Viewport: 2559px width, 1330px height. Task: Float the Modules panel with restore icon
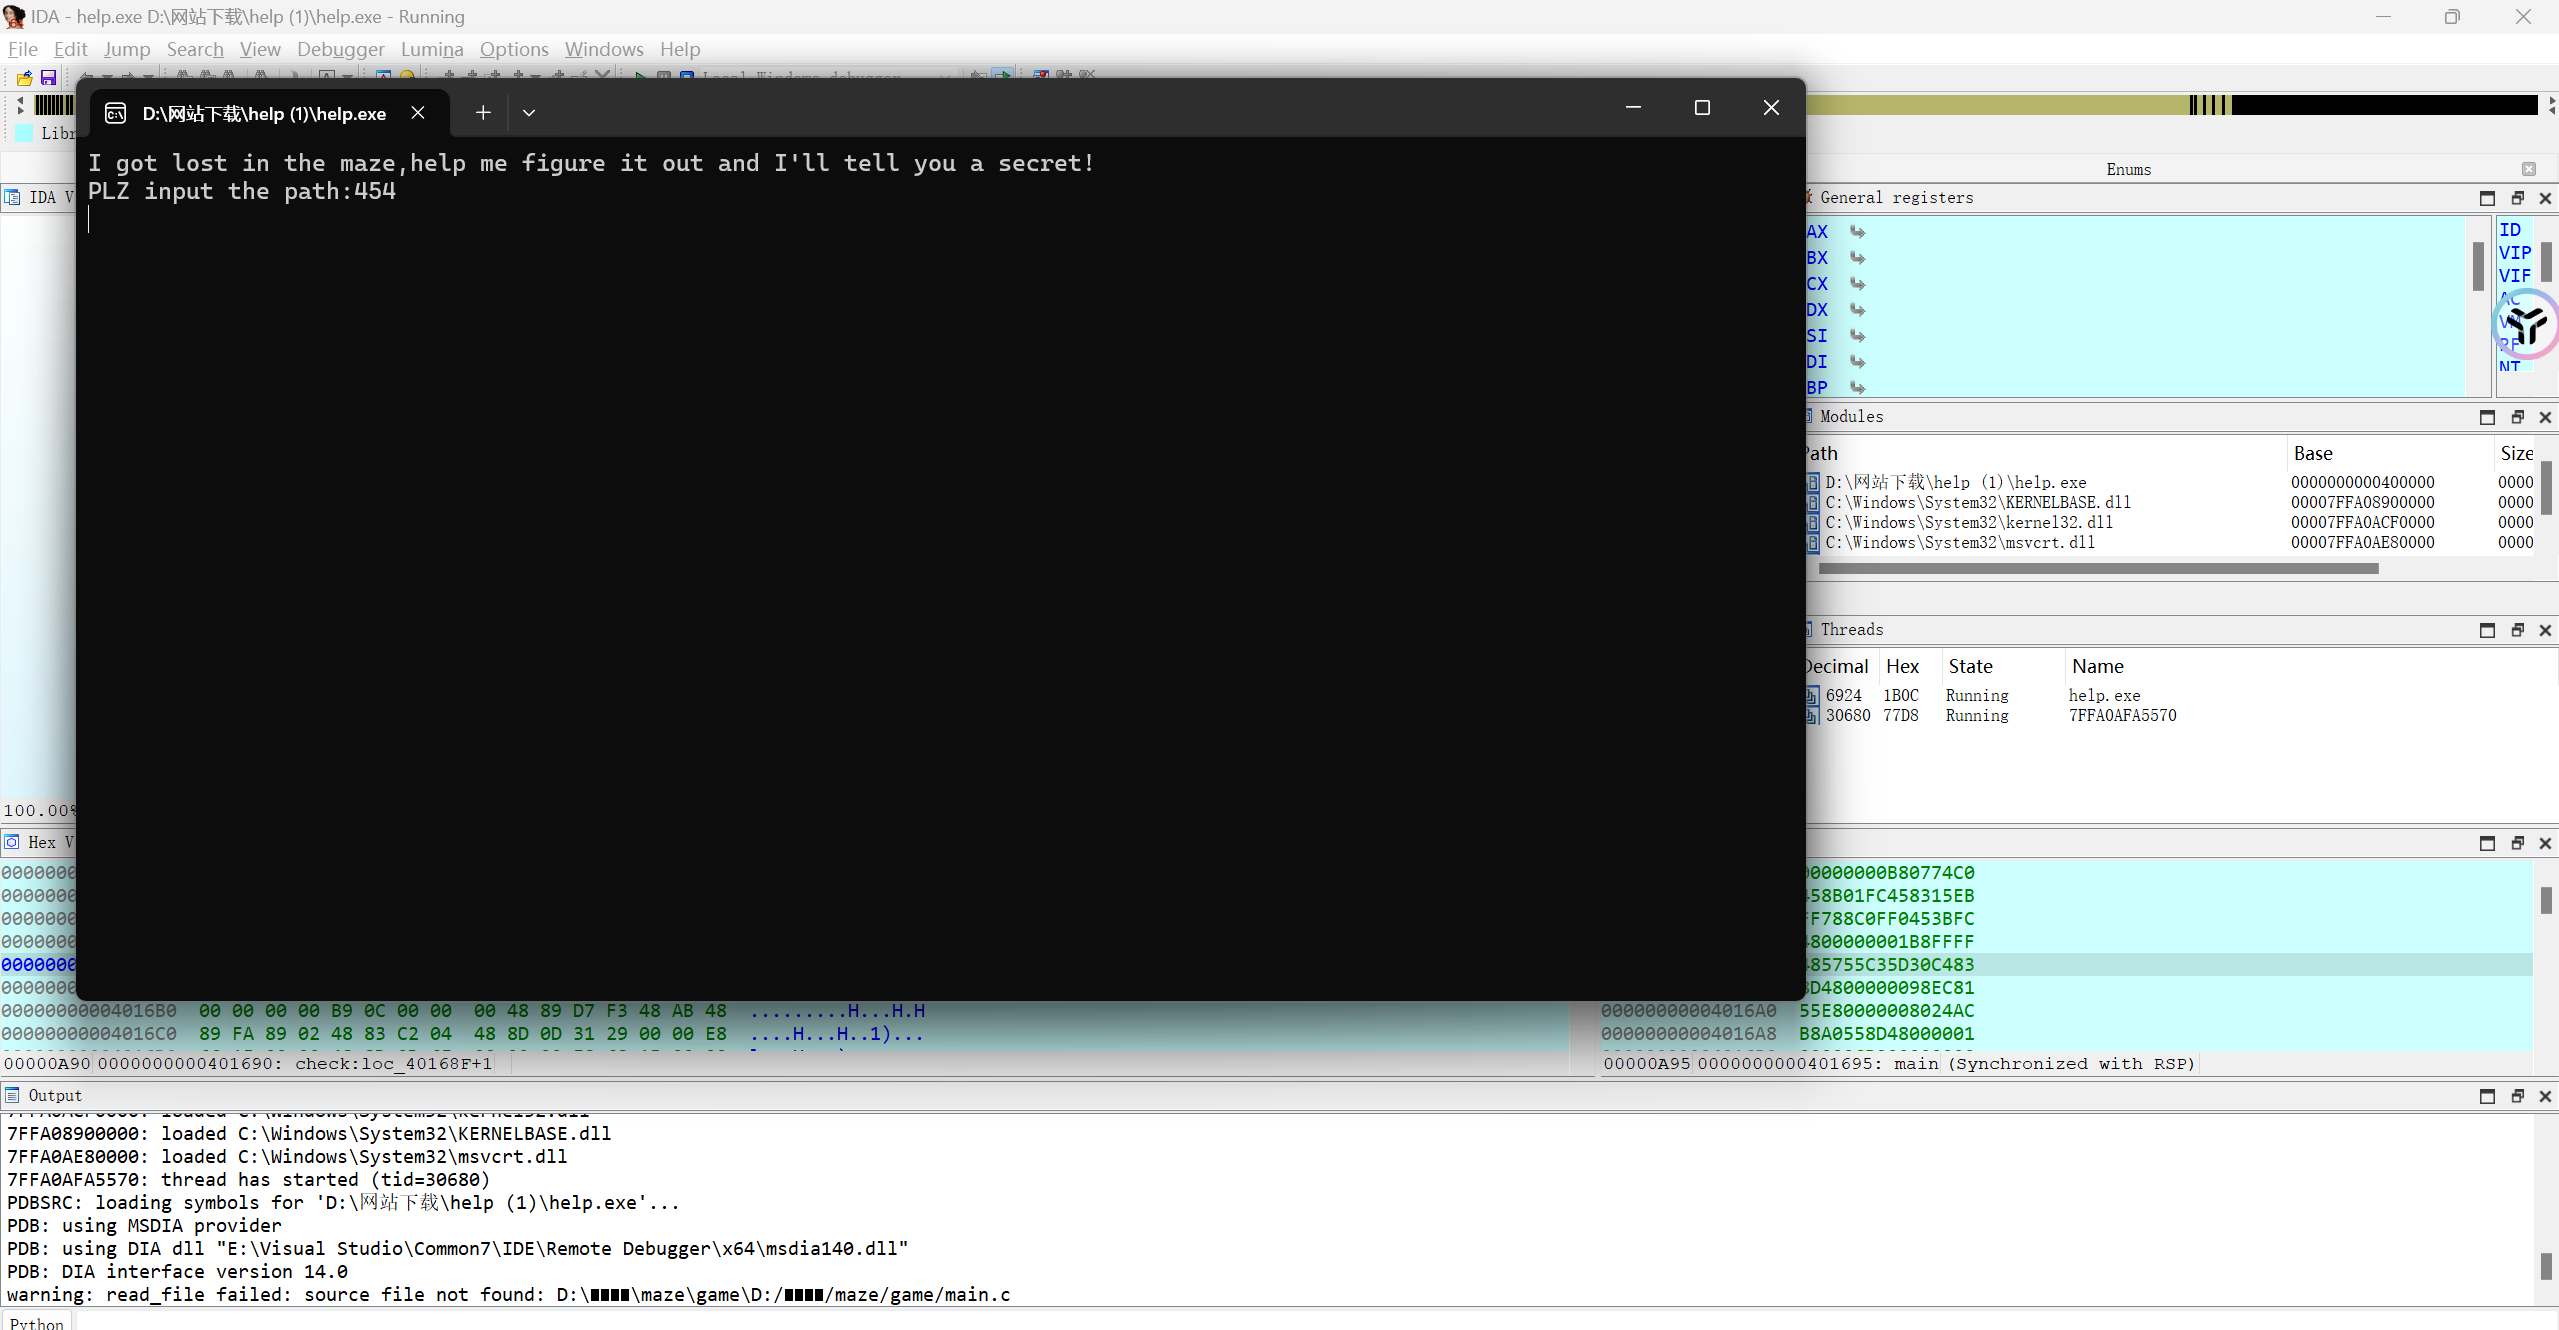(x=2517, y=417)
